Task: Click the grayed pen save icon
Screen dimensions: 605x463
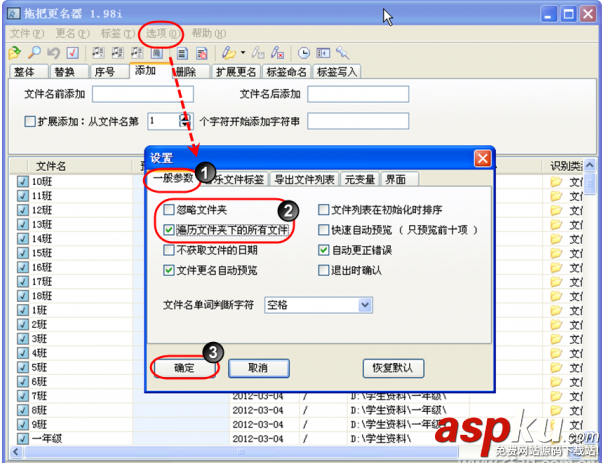Action: [258, 53]
